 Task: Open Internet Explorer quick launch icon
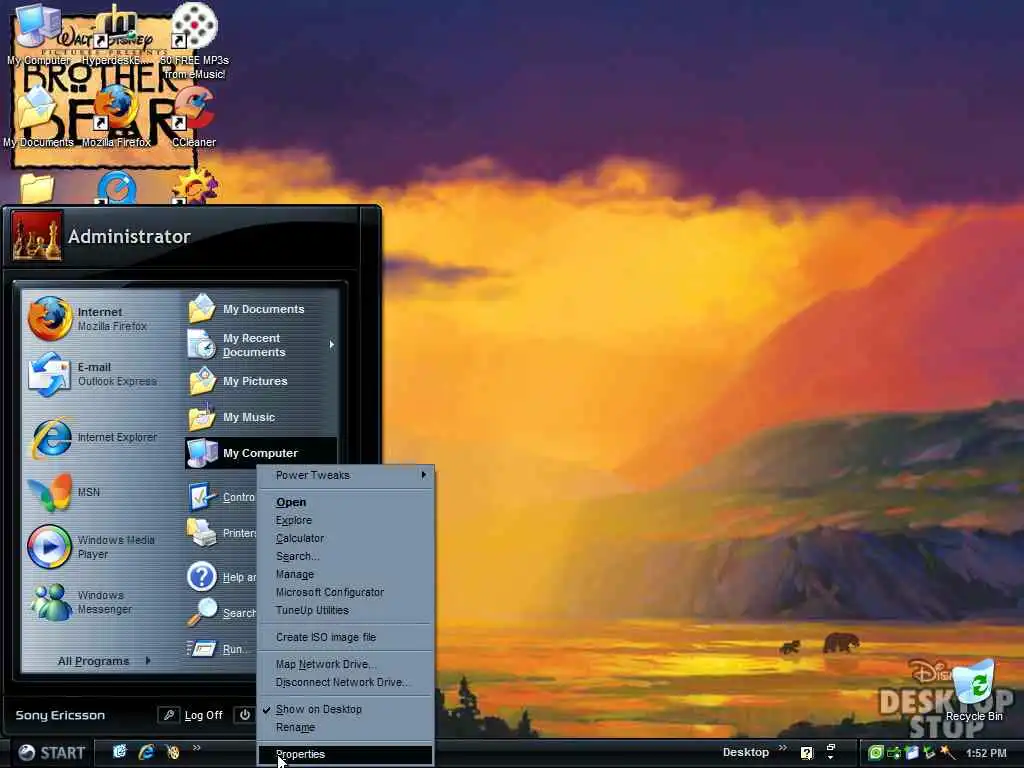[x=146, y=752]
